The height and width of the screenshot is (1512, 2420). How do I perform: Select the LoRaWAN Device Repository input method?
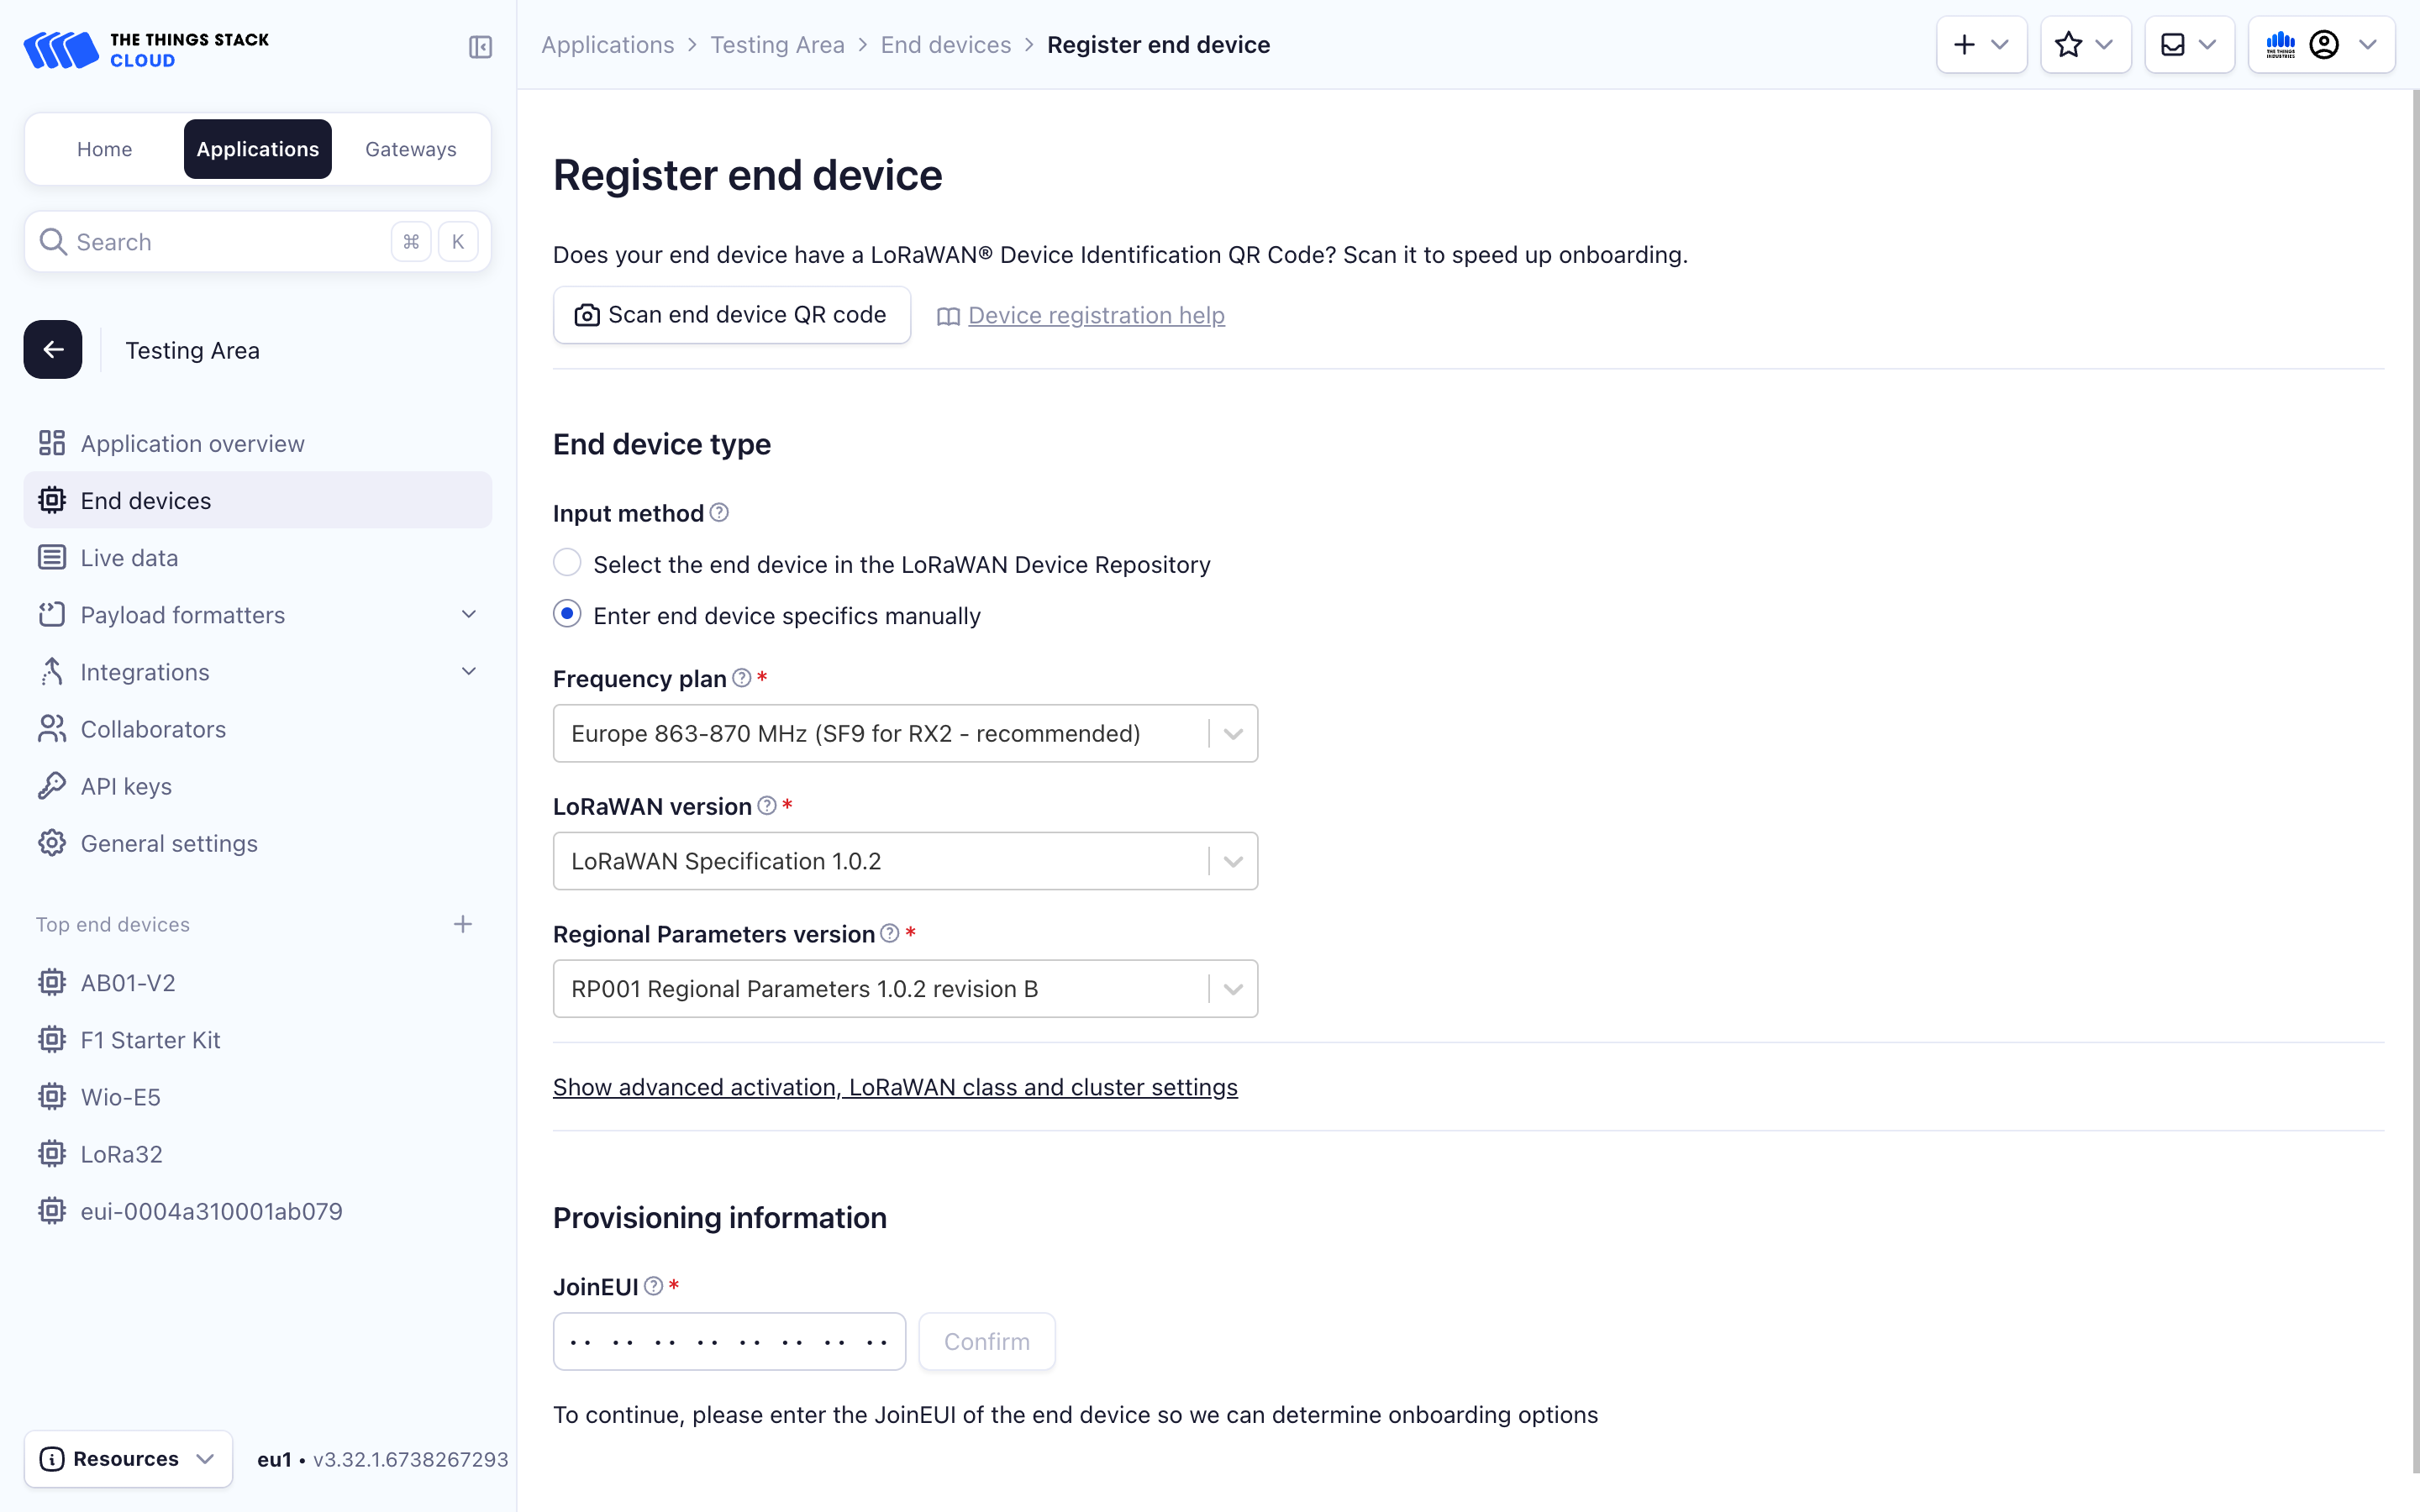click(x=567, y=563)
